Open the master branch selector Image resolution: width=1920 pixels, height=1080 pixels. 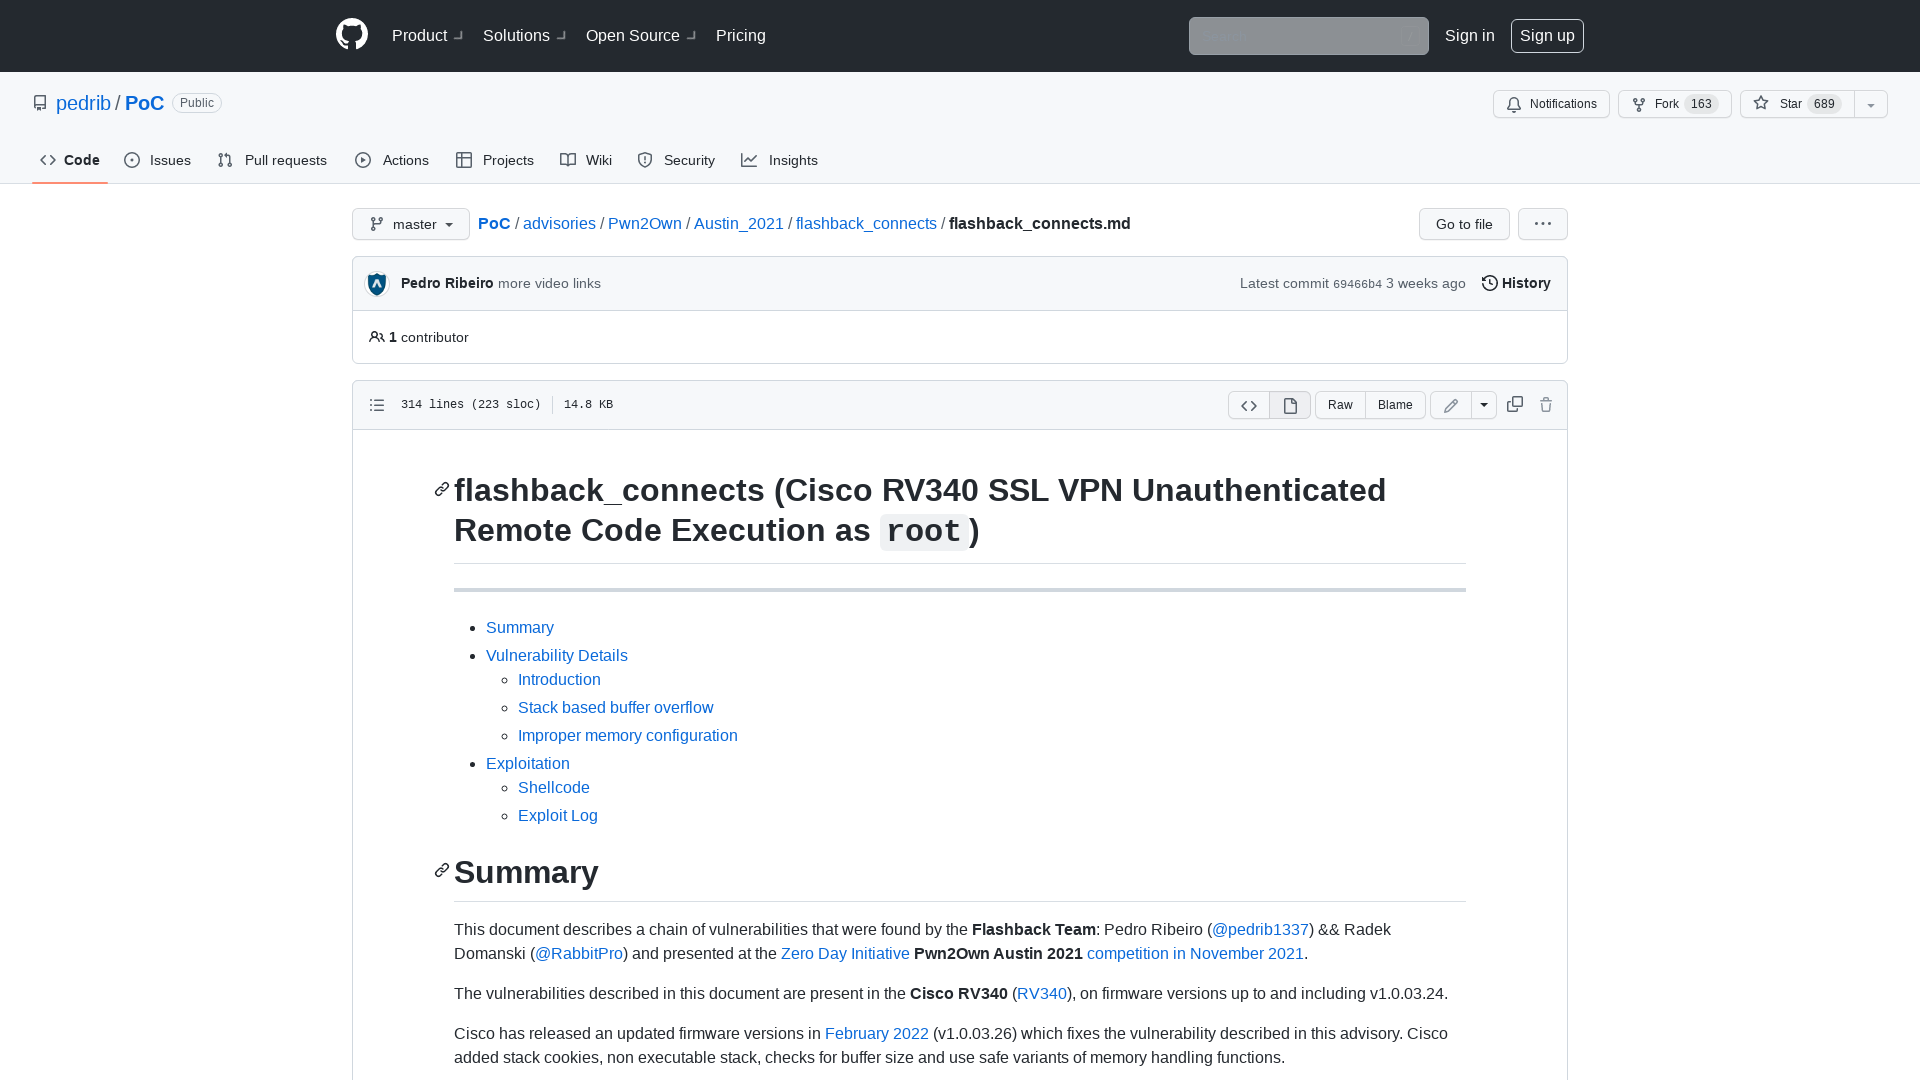point(411,224)
